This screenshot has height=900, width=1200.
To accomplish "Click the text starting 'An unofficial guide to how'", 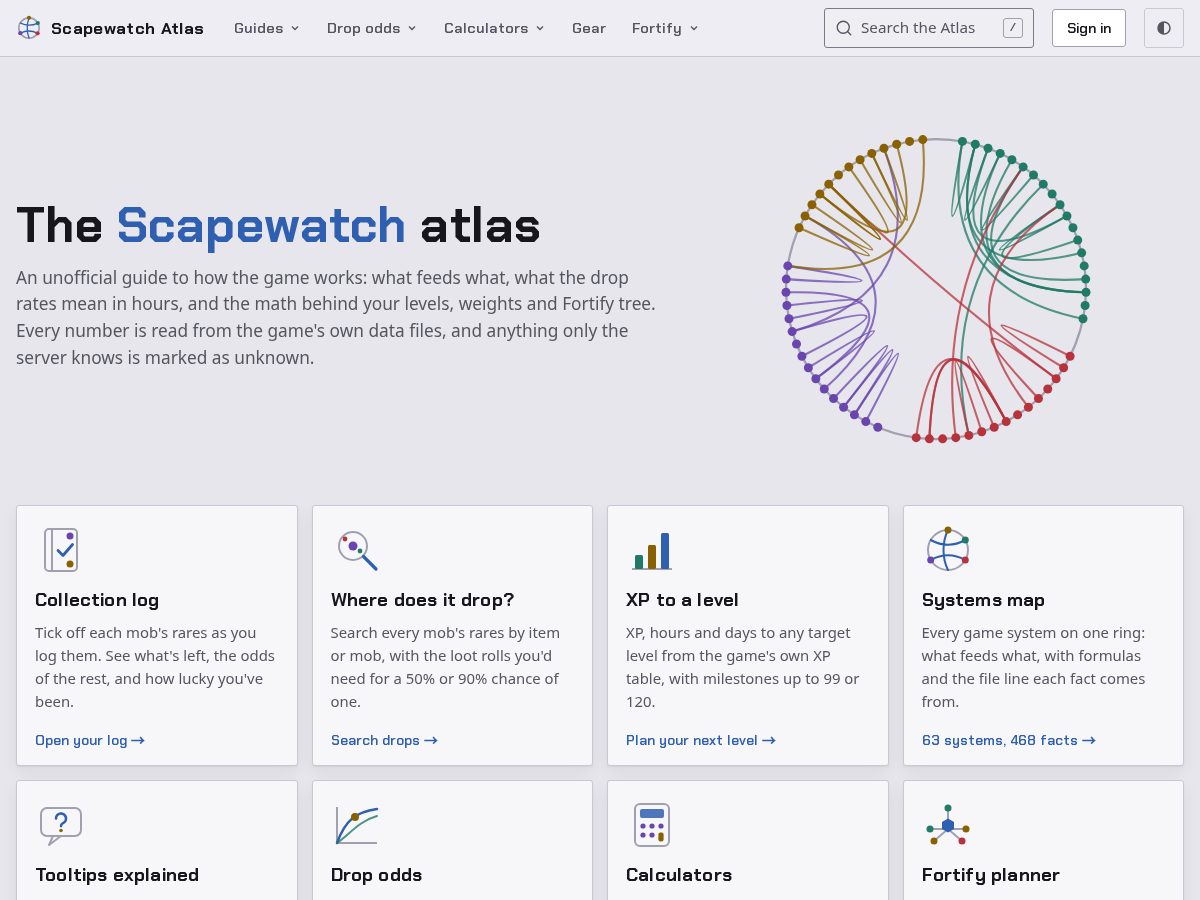I will [336, 317].
